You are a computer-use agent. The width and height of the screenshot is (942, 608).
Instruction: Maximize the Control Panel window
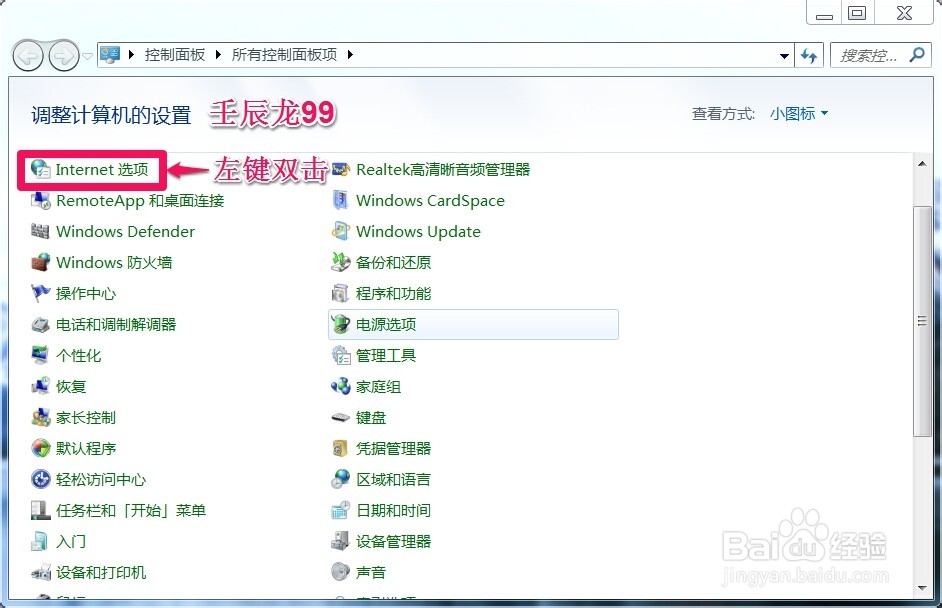pos(857,13)
